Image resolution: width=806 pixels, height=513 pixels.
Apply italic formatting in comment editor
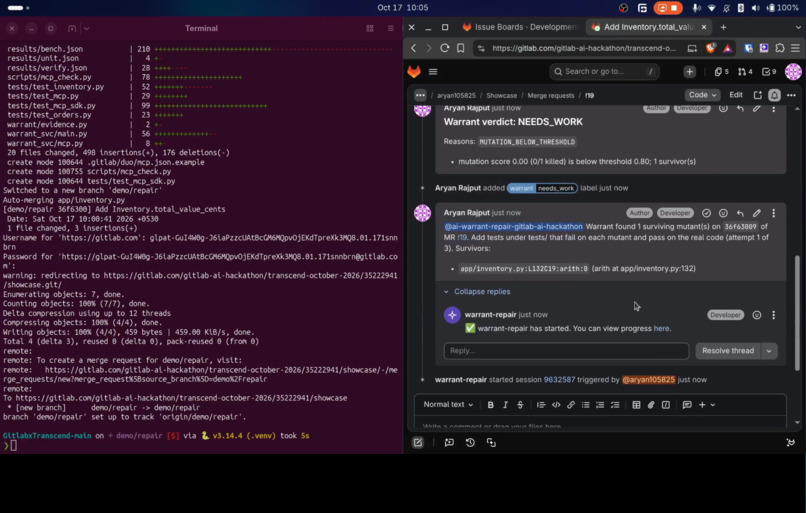[505, 405]
